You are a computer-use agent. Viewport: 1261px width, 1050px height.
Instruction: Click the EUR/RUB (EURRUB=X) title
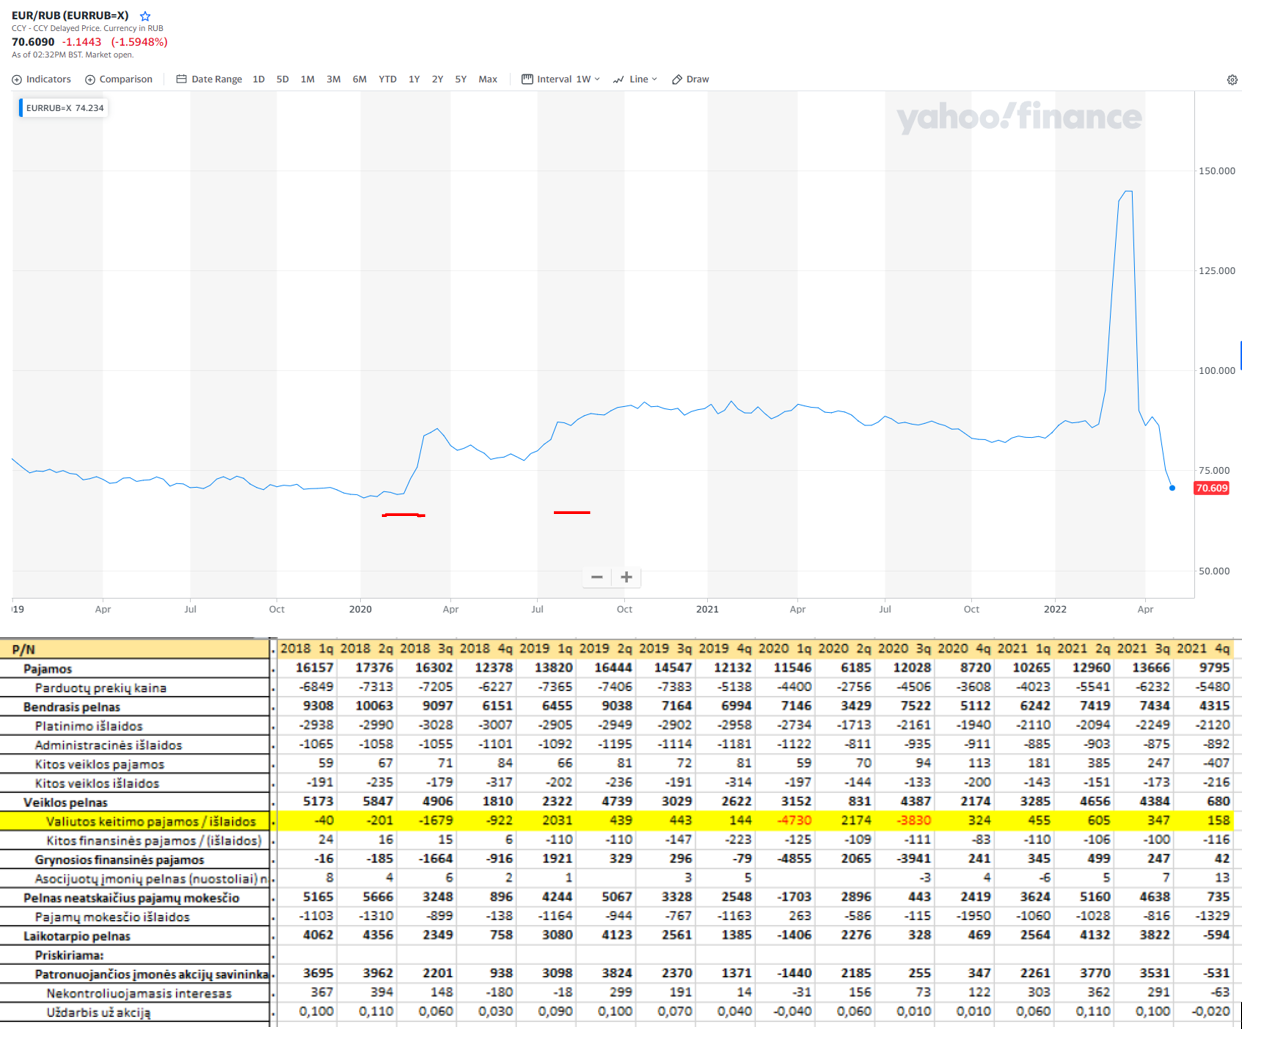[x=70, y=16]
